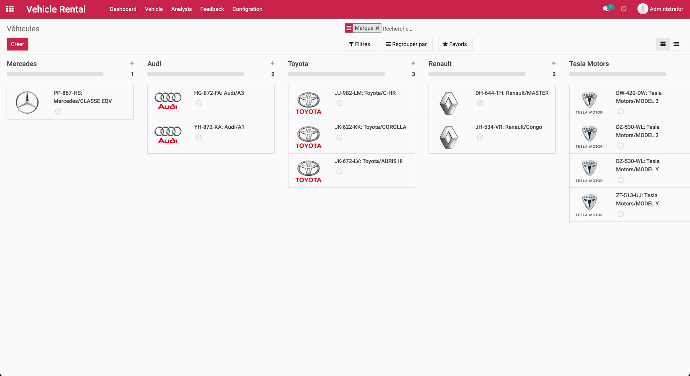The height and width of the screenshot is (376, 690).
Task: Click the Audi column progress bar
Action: point(195,74)
